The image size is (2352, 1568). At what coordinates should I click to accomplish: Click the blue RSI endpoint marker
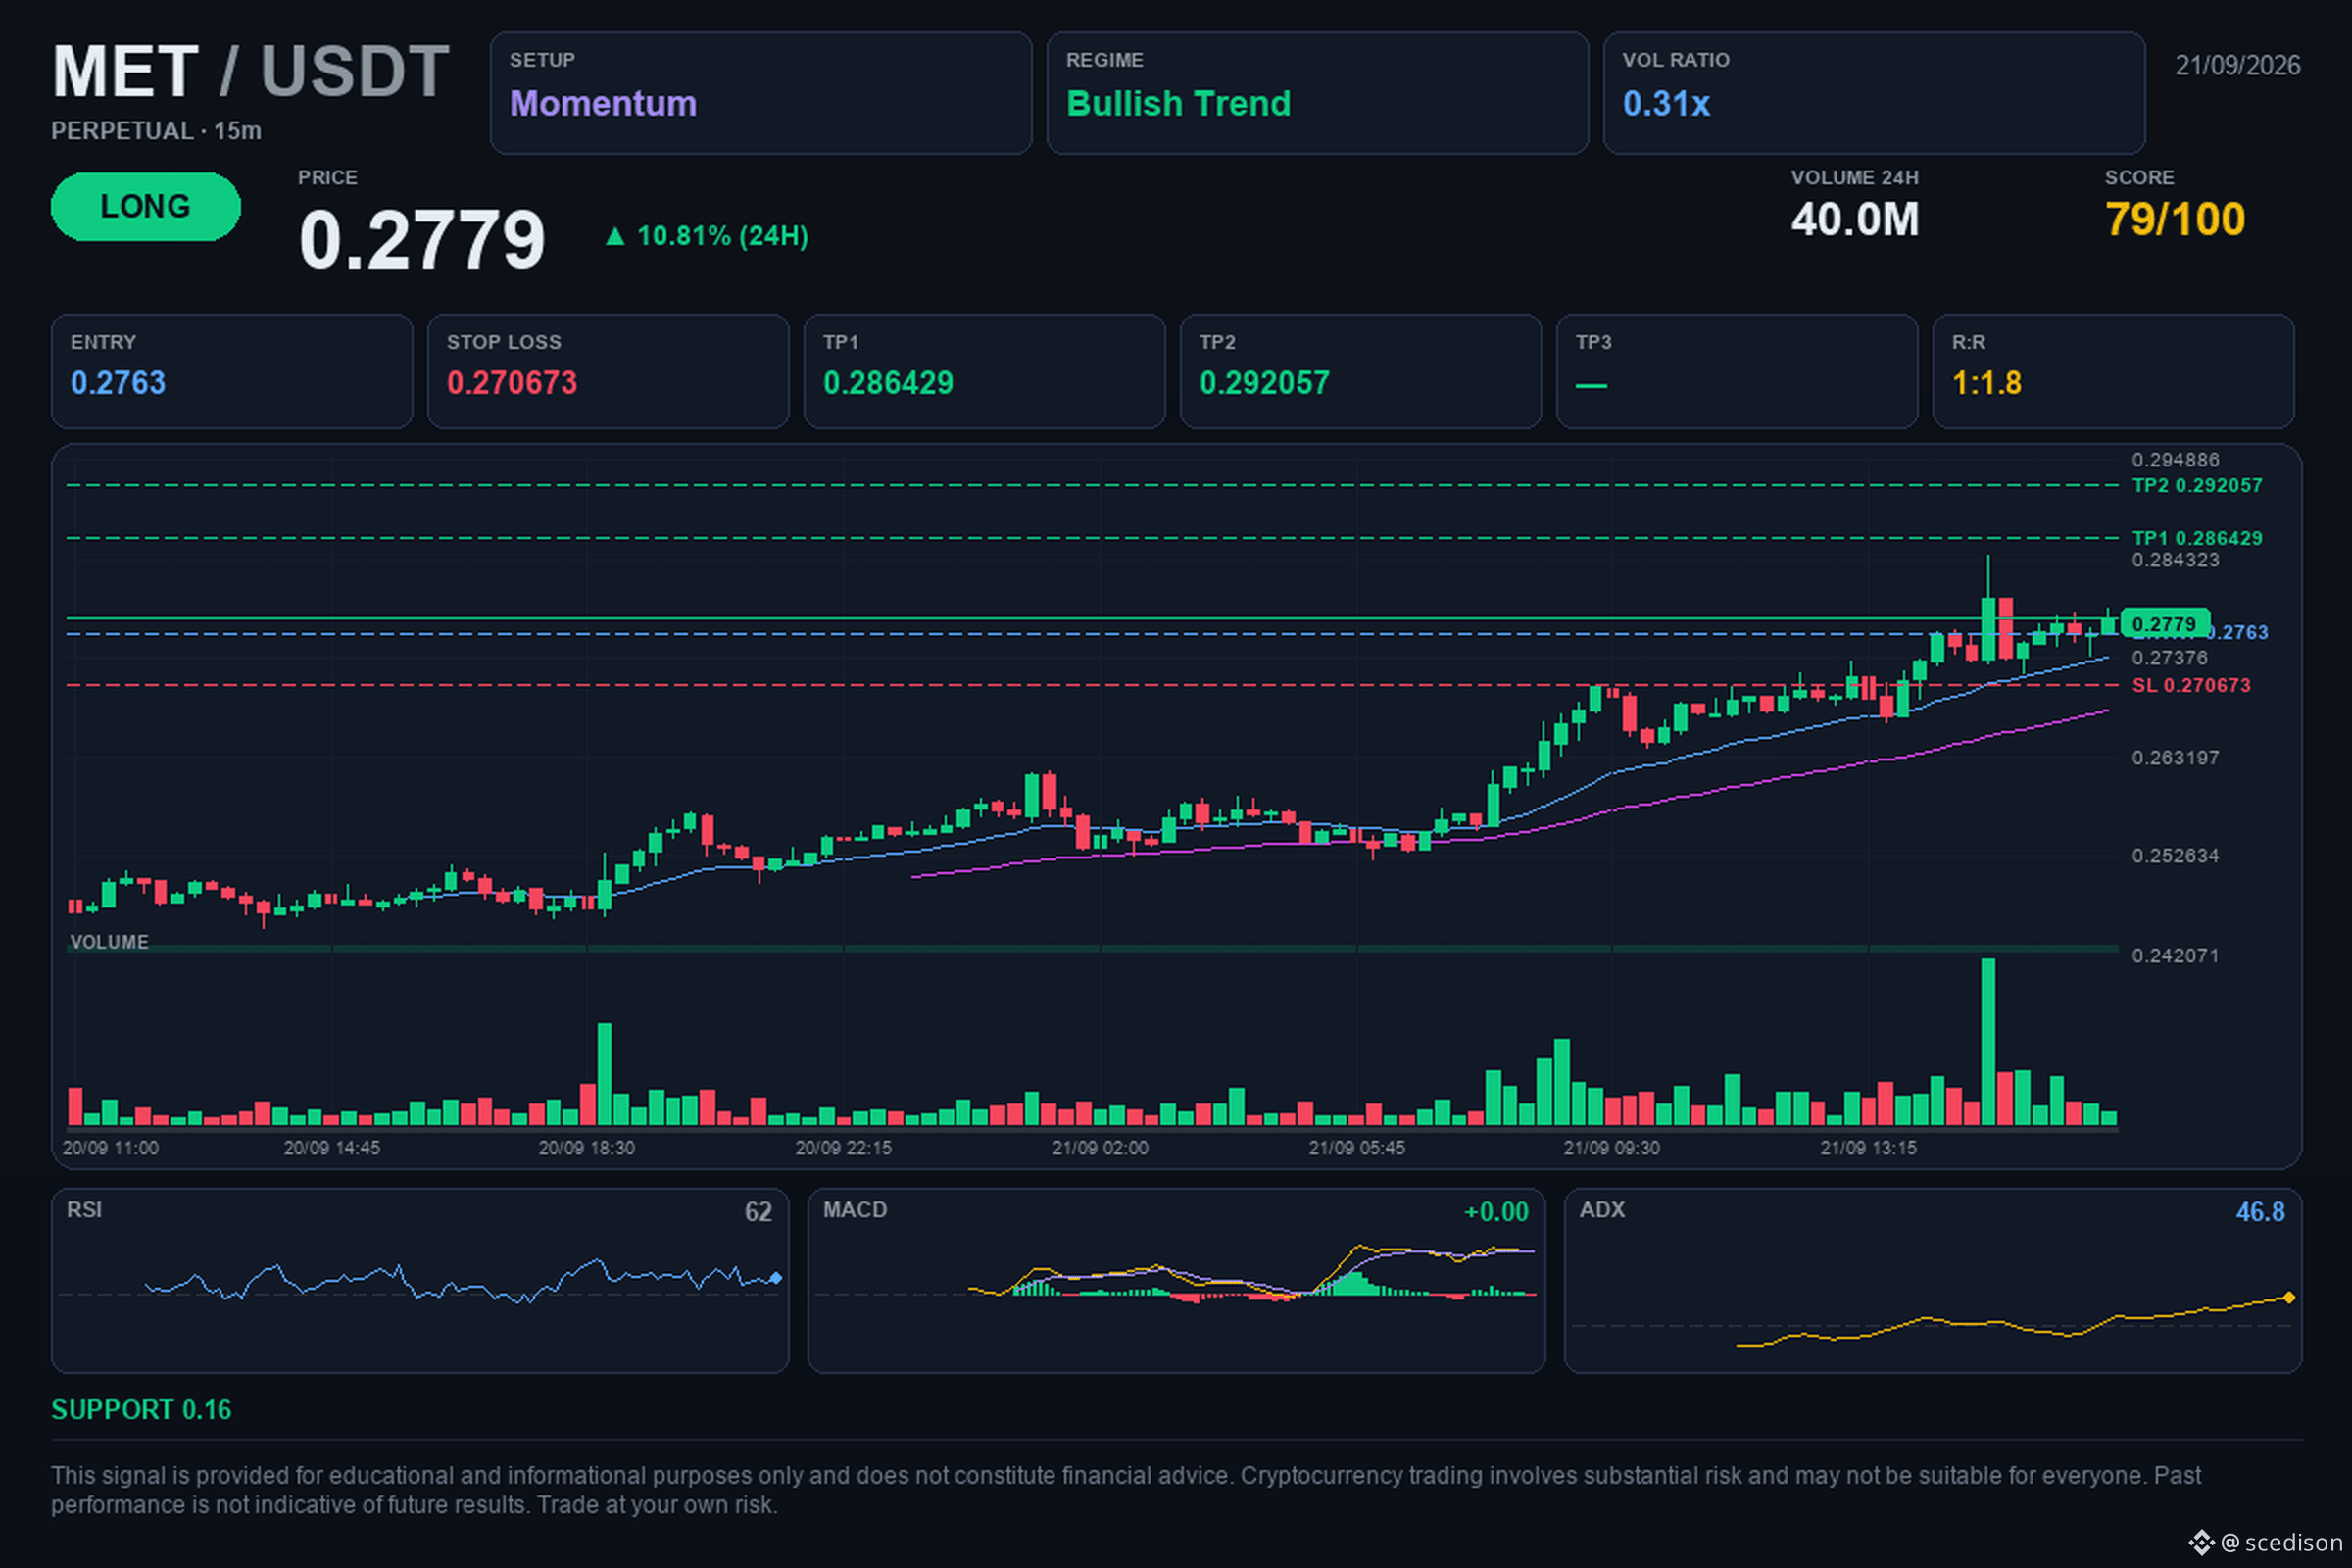click(776, 1277)
